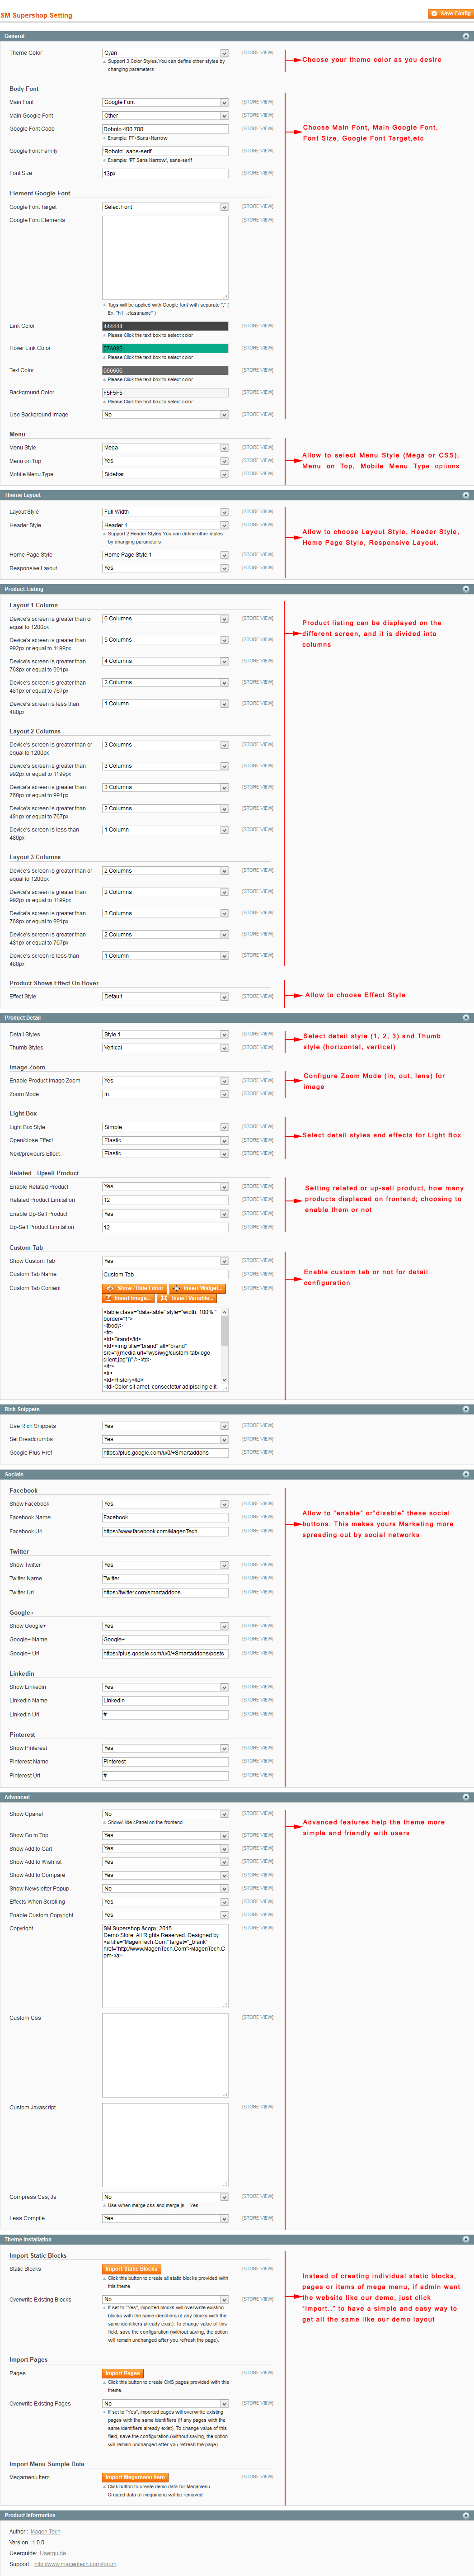Viewport: 474px width, 2576px height.
Task: Click the Insert Widget button
Action: pyautogui.click(x=197, y=1288)
